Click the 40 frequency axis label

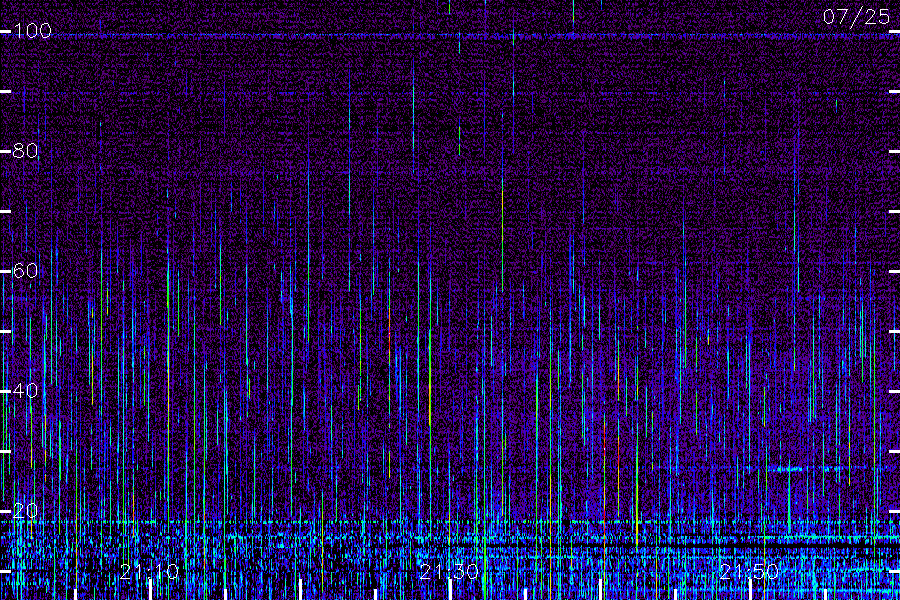25,390
